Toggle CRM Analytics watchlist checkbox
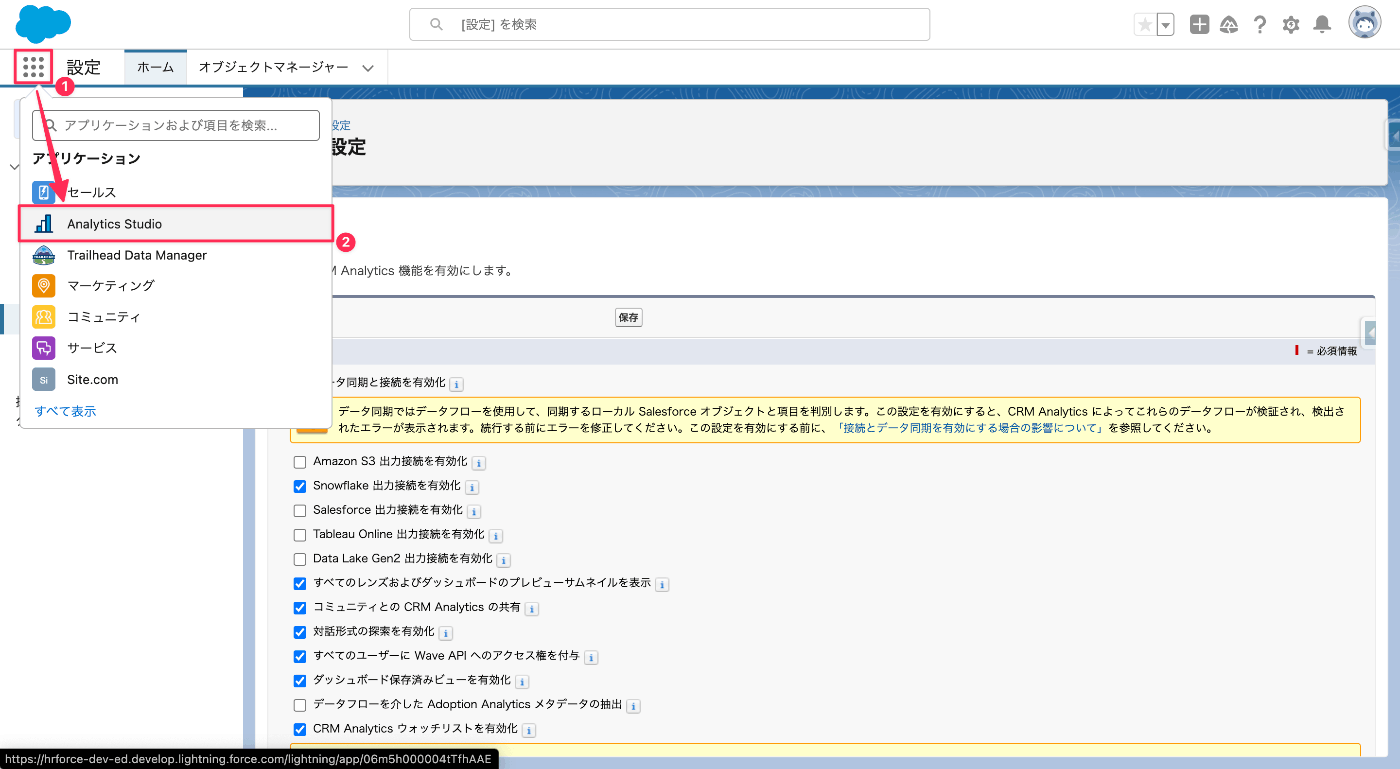This screenshot has width=1400, height=769. [x=300, y=730]
